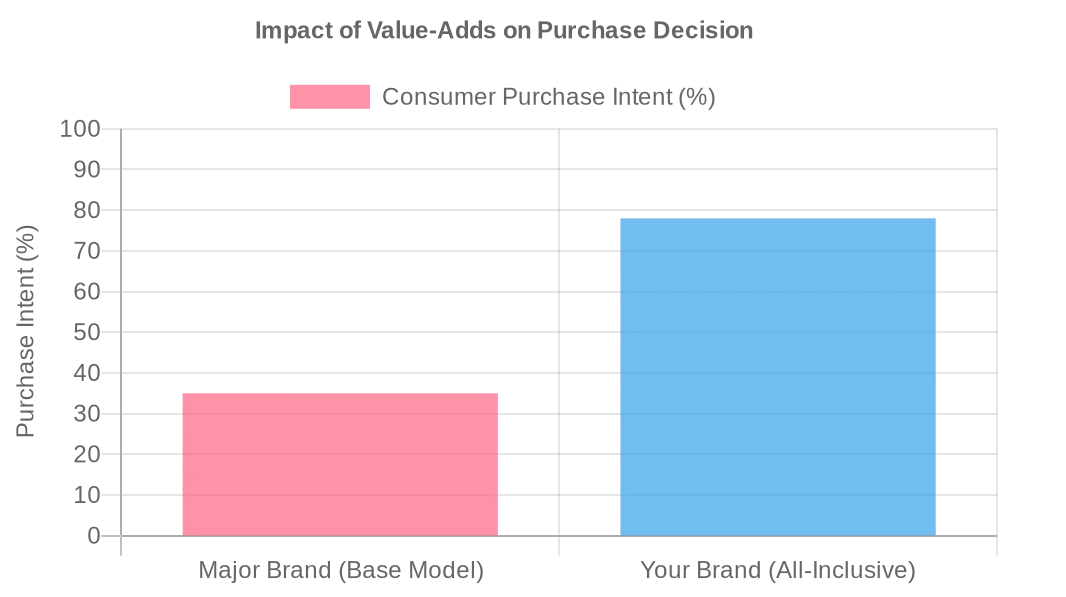Click the top edge of the blue bar
Viewport: 1066px width, 597px height.
(x=777, y=219)
